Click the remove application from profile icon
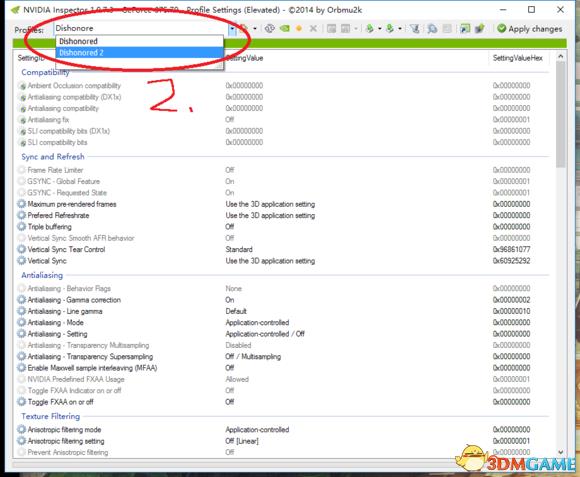This screenshot has height=477, width=580. [x=345, y=28]
